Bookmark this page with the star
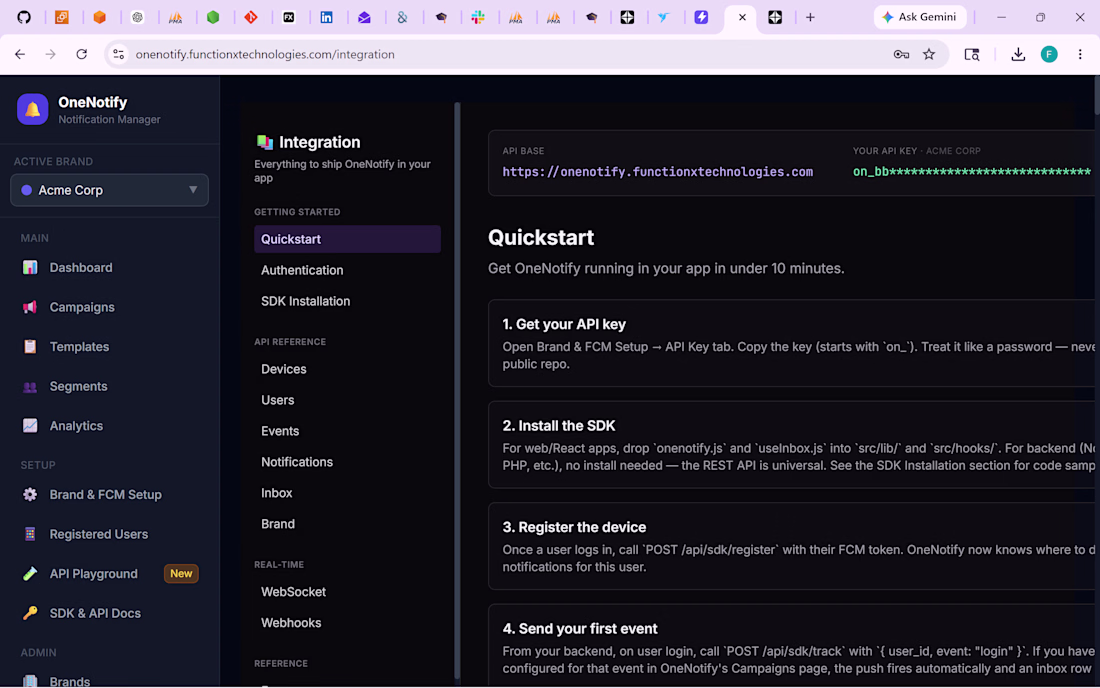This screenshot has width=1100, height=688. (x=929, y=54)
